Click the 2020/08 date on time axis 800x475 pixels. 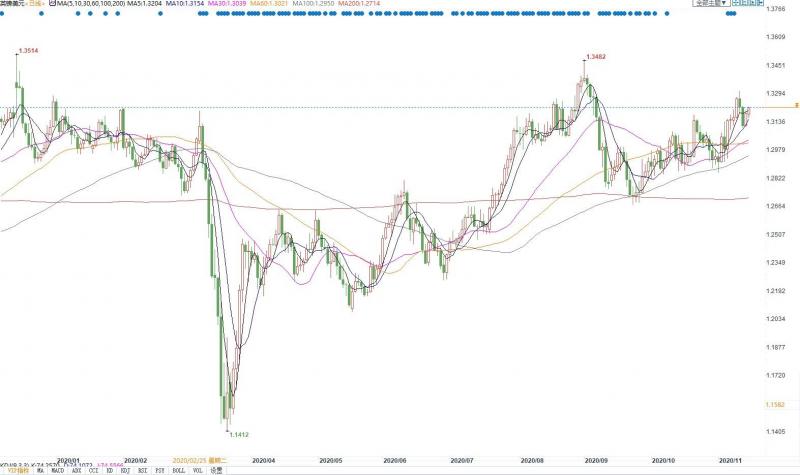[x=532, y=460]
